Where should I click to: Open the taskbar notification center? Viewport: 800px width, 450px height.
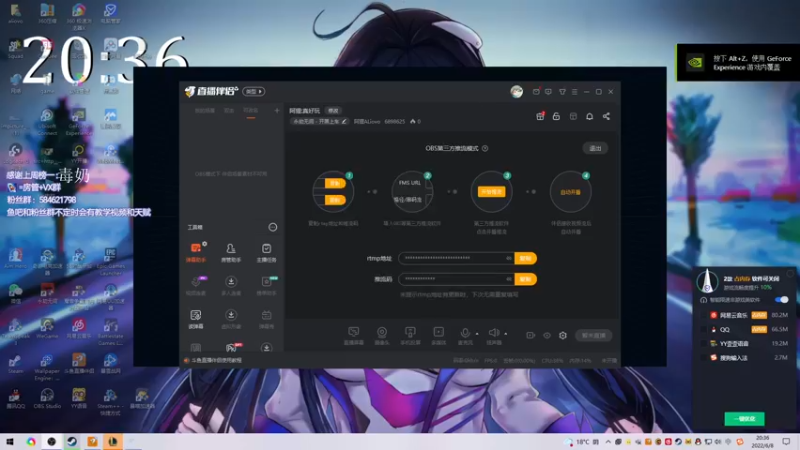coord(786,442)
